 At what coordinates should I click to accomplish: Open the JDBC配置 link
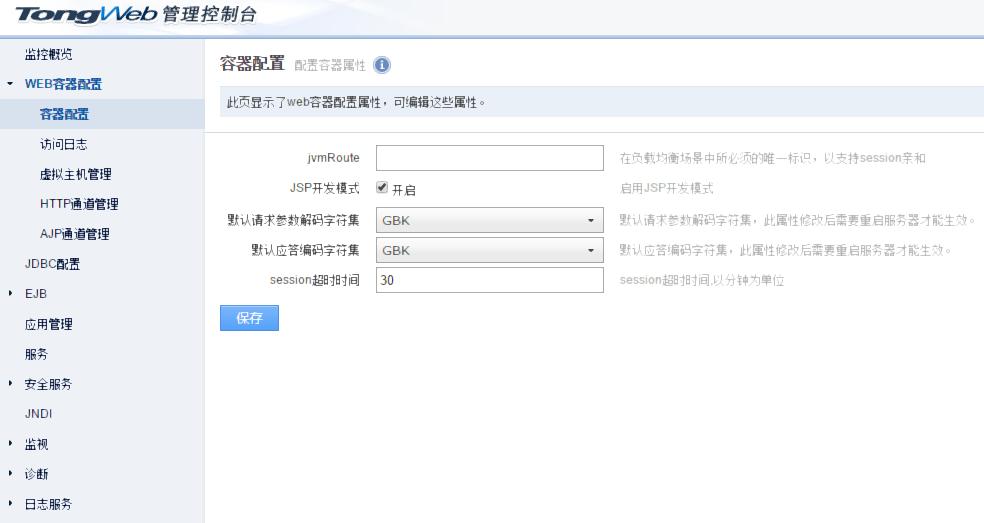(x=52, y=264)
